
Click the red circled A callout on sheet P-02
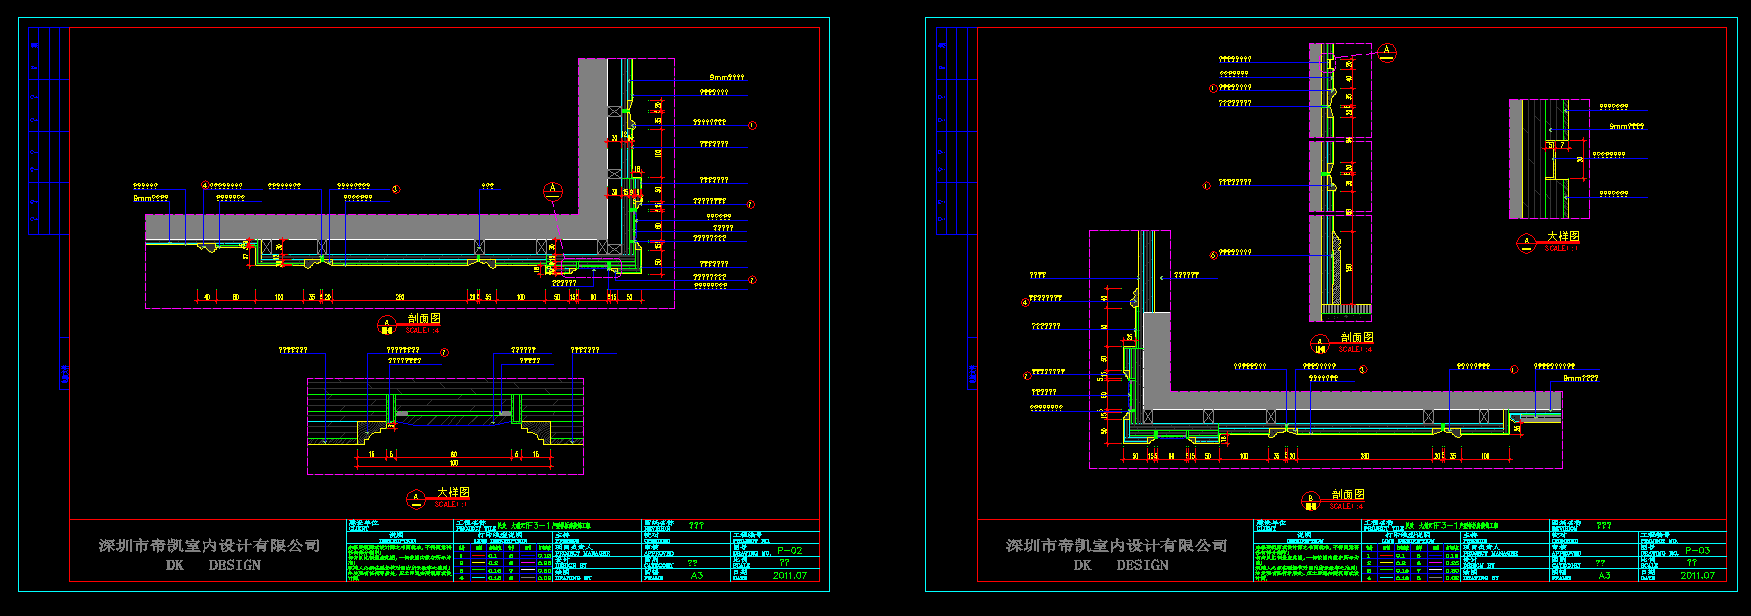(x=552, y=190)
